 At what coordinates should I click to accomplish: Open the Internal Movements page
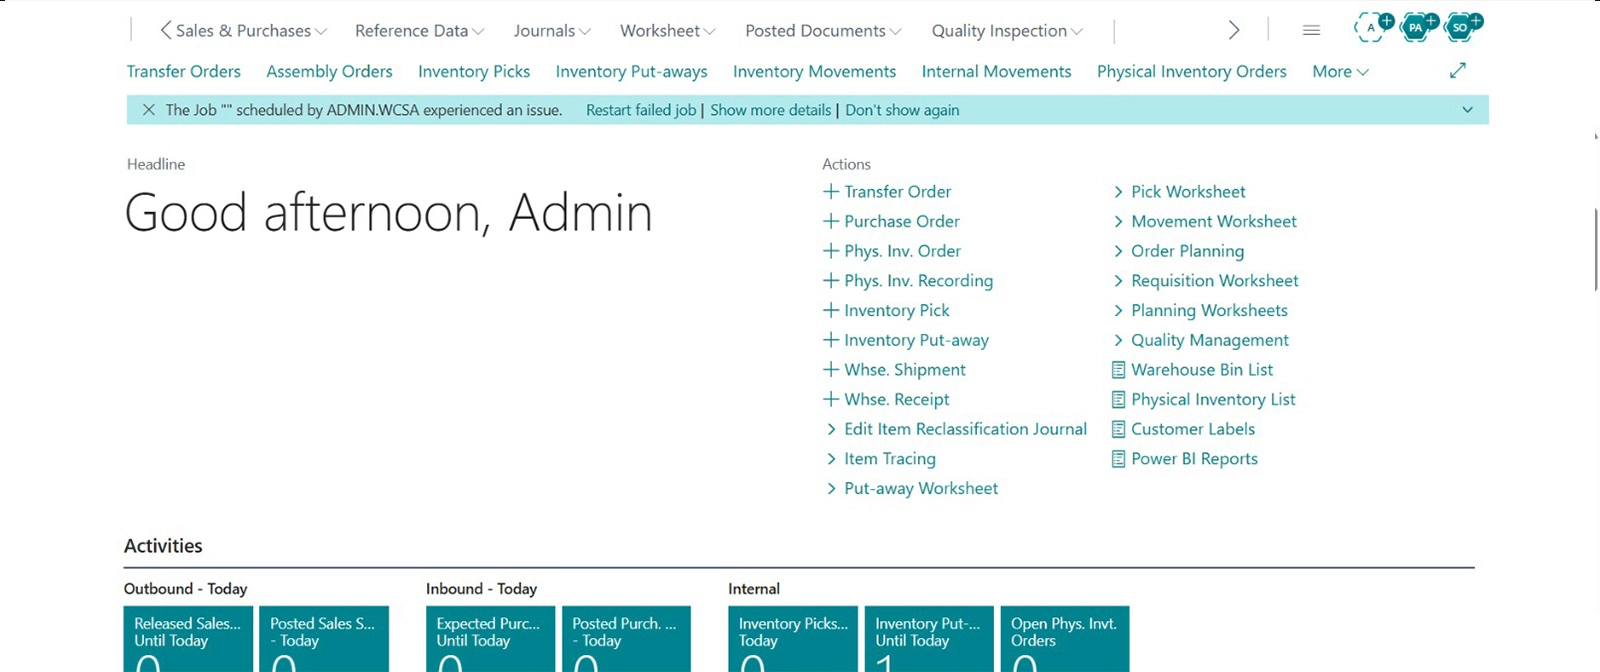tap(996, 71)
